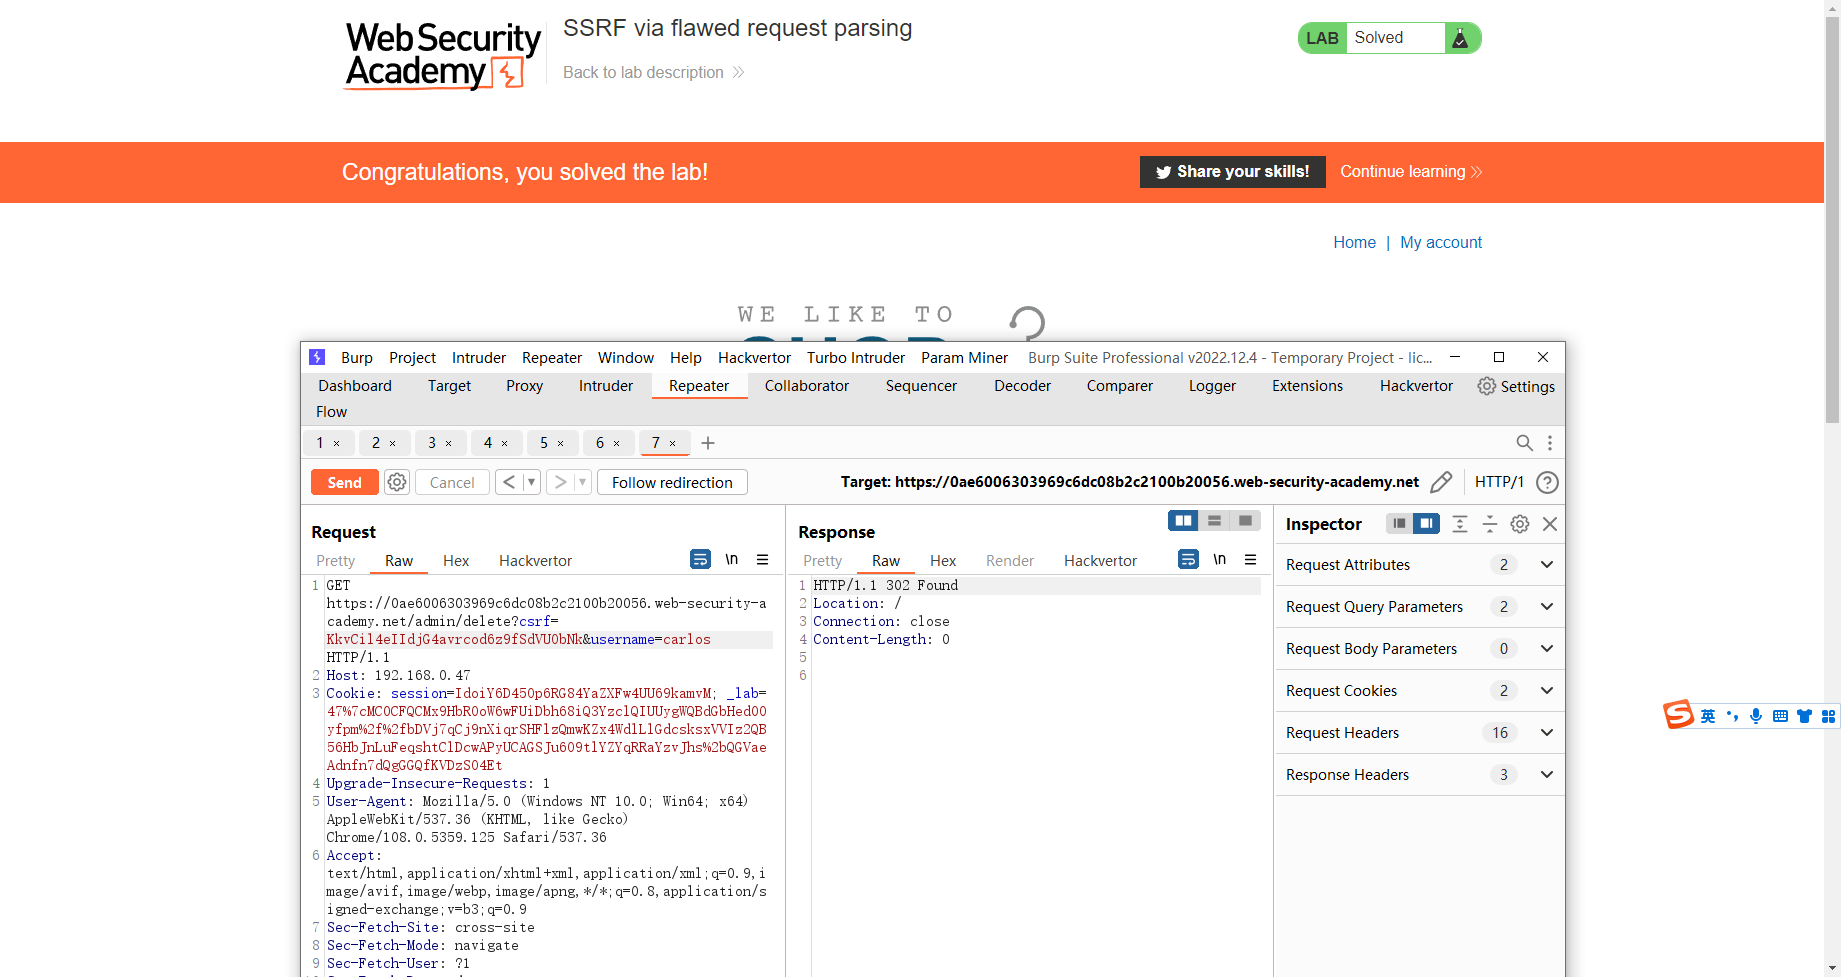Enable non-printable characters with the \n toggle

point(731,559)
